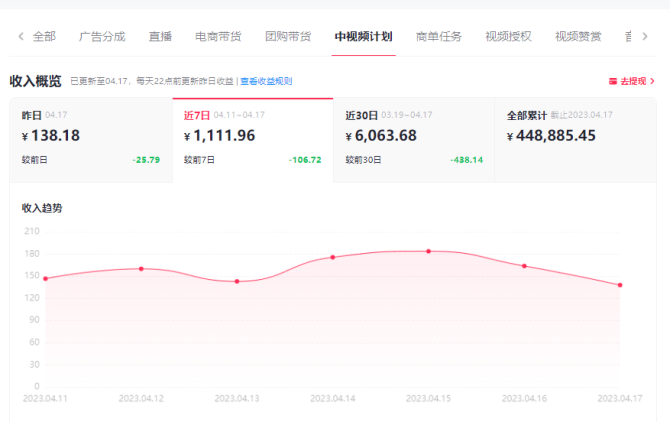This screenshot has width=670, height=422.
Task: Select the 近7日 income card
Action: 253,140
